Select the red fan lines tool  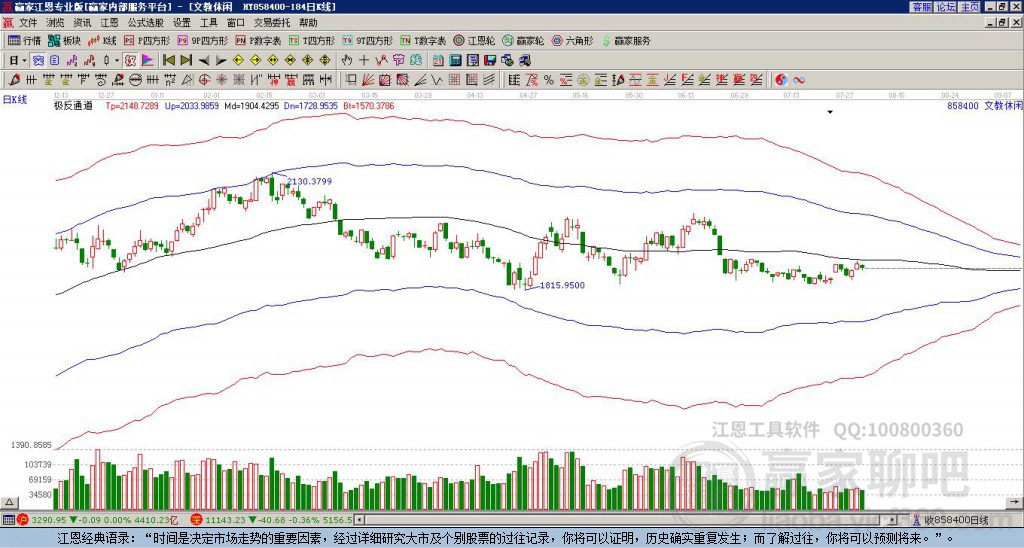pos(368,80)
